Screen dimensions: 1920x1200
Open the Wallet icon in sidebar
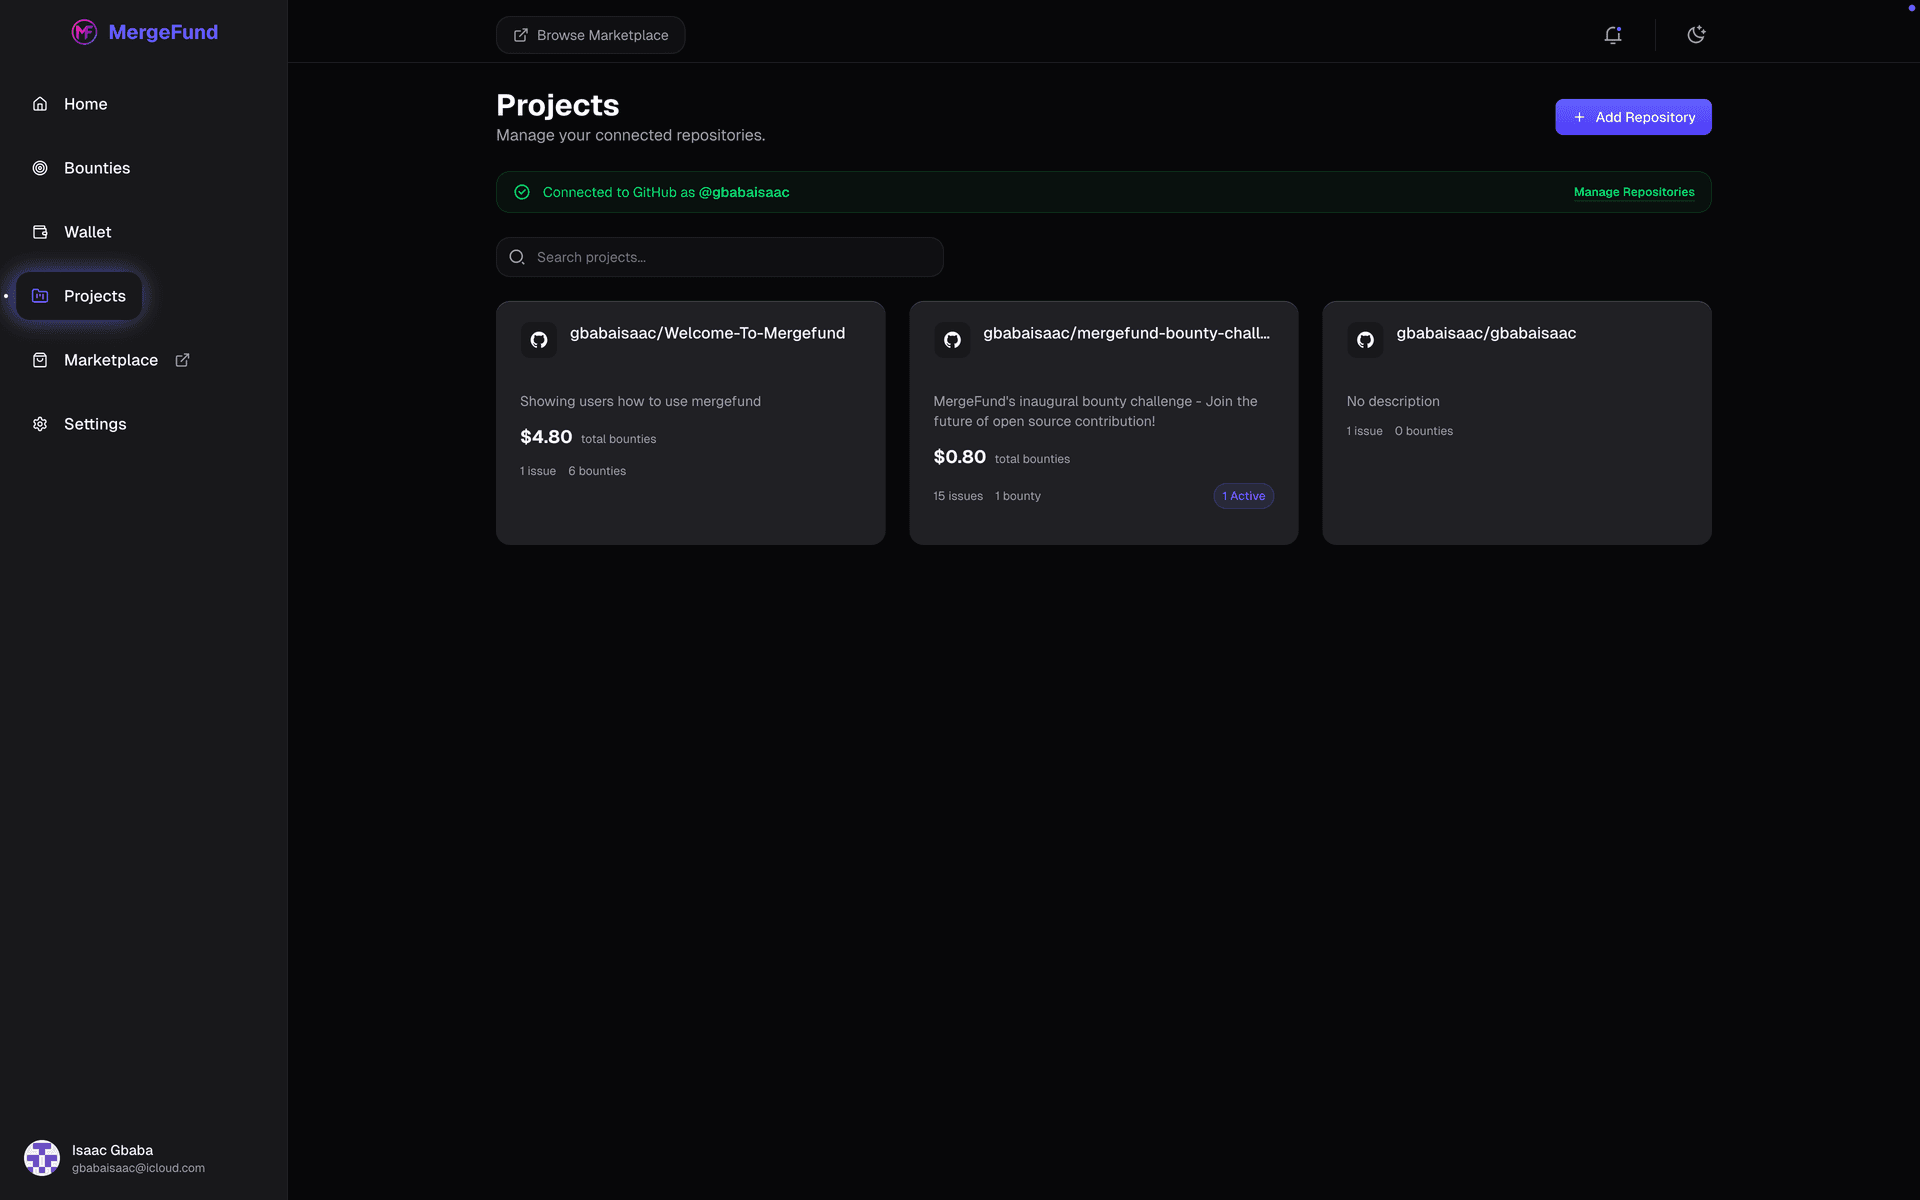point(40,231)
